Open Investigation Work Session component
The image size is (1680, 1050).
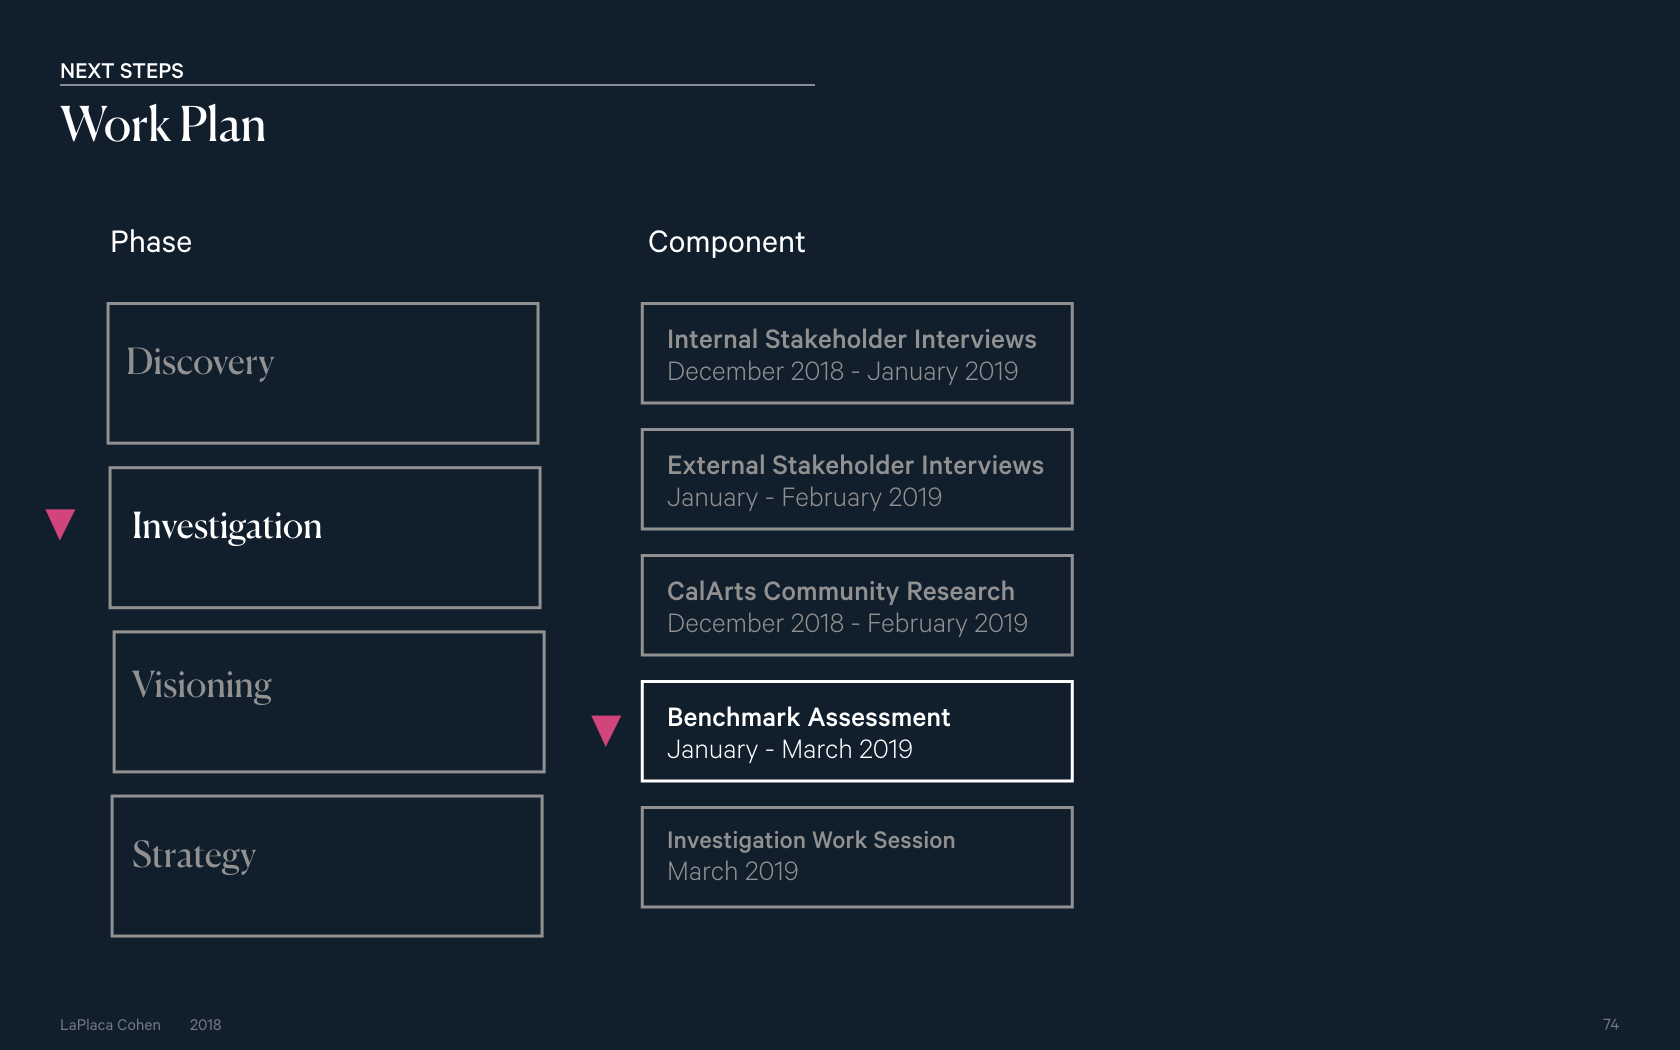coord(857,857)
